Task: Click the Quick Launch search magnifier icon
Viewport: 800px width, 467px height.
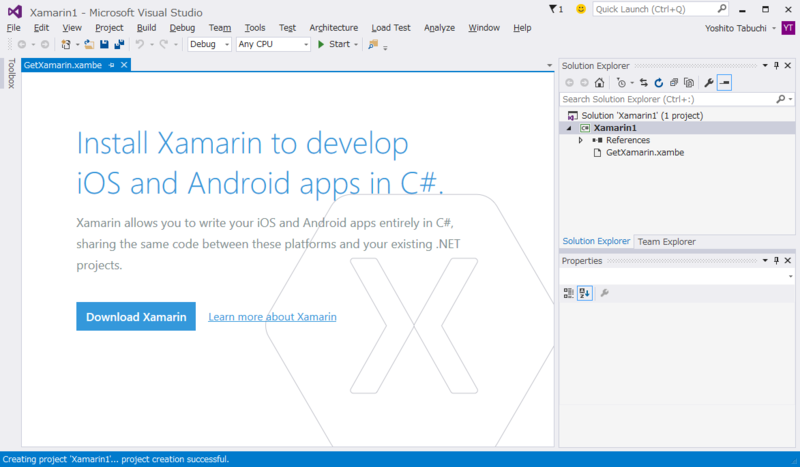Action: point(721,9)
